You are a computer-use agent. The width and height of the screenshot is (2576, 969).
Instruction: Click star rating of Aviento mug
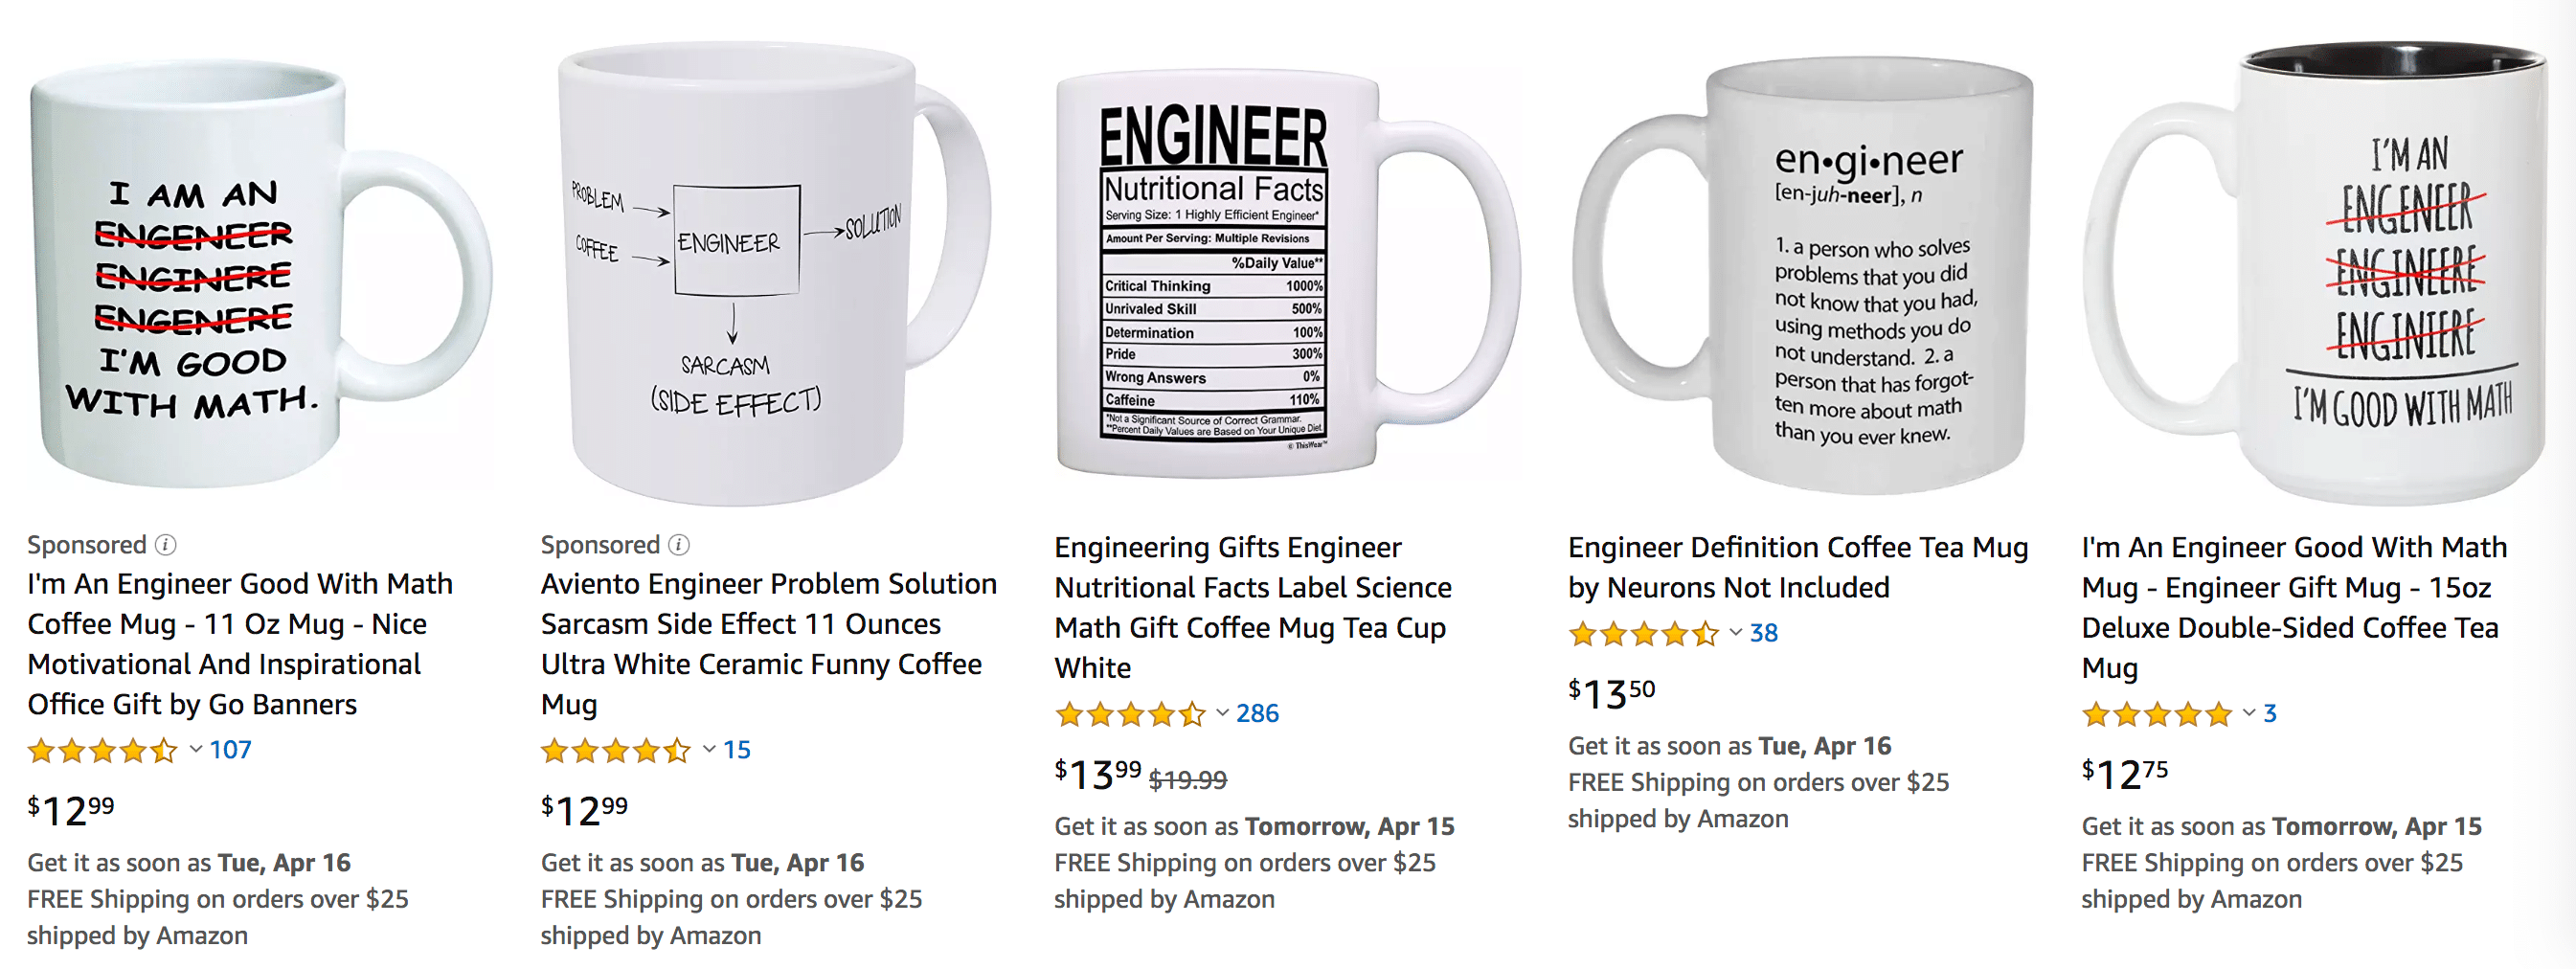tap(616, 750)
